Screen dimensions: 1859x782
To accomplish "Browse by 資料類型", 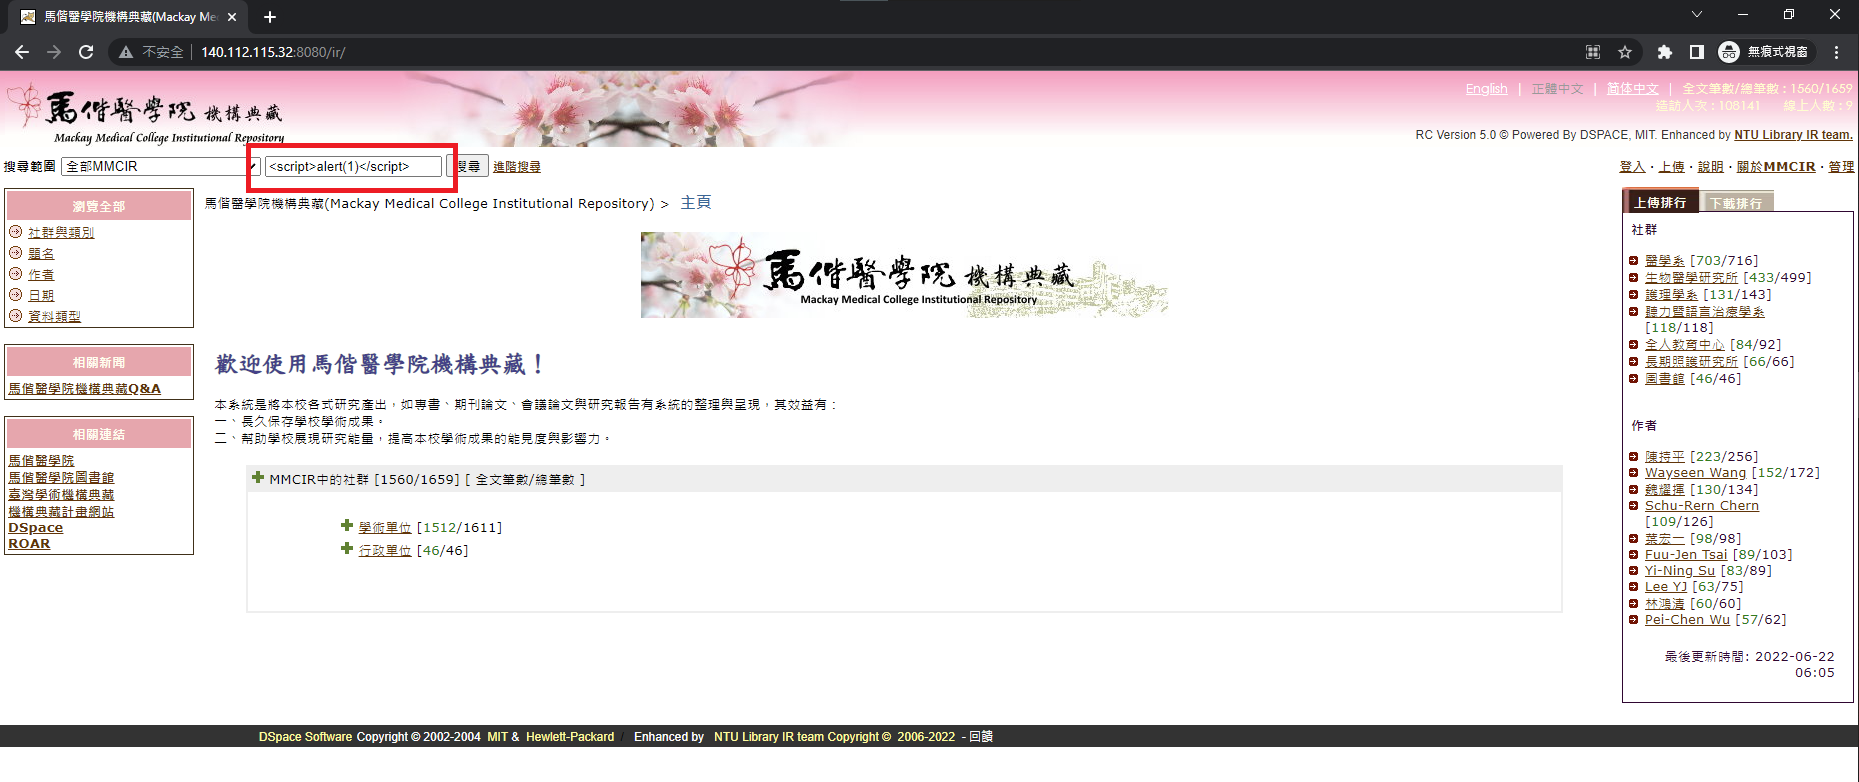I will (54, 316).
